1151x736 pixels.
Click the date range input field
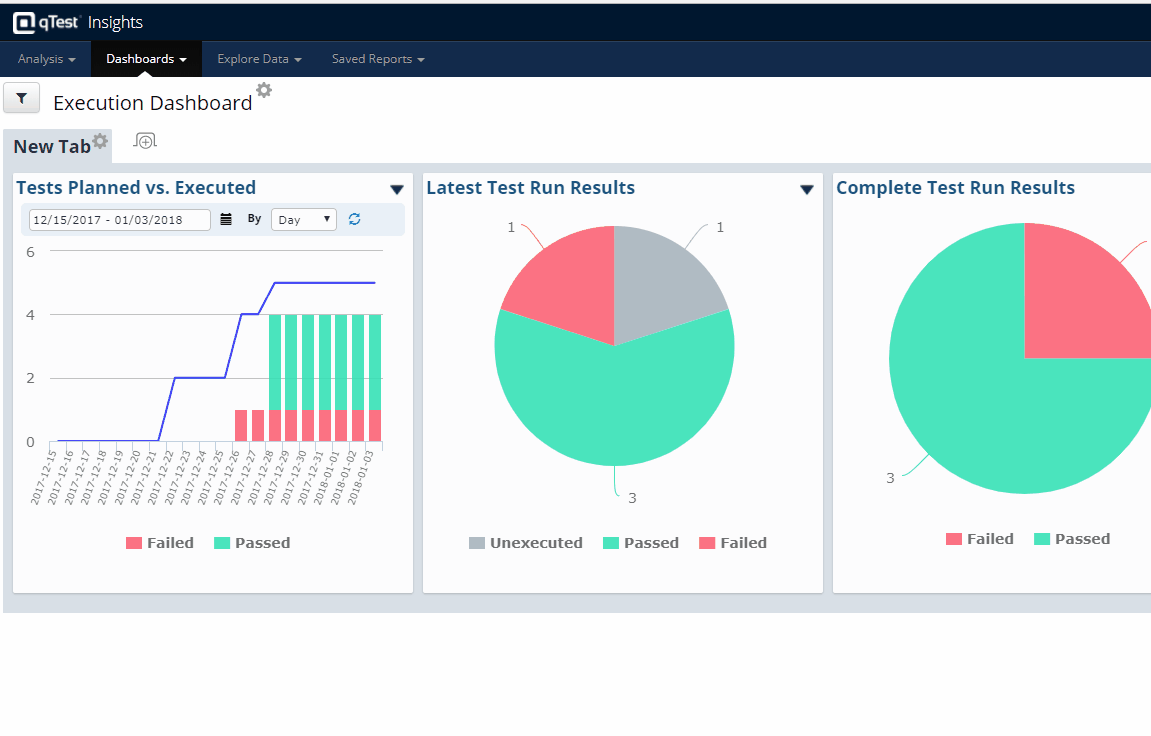click(x=119, y=219)
